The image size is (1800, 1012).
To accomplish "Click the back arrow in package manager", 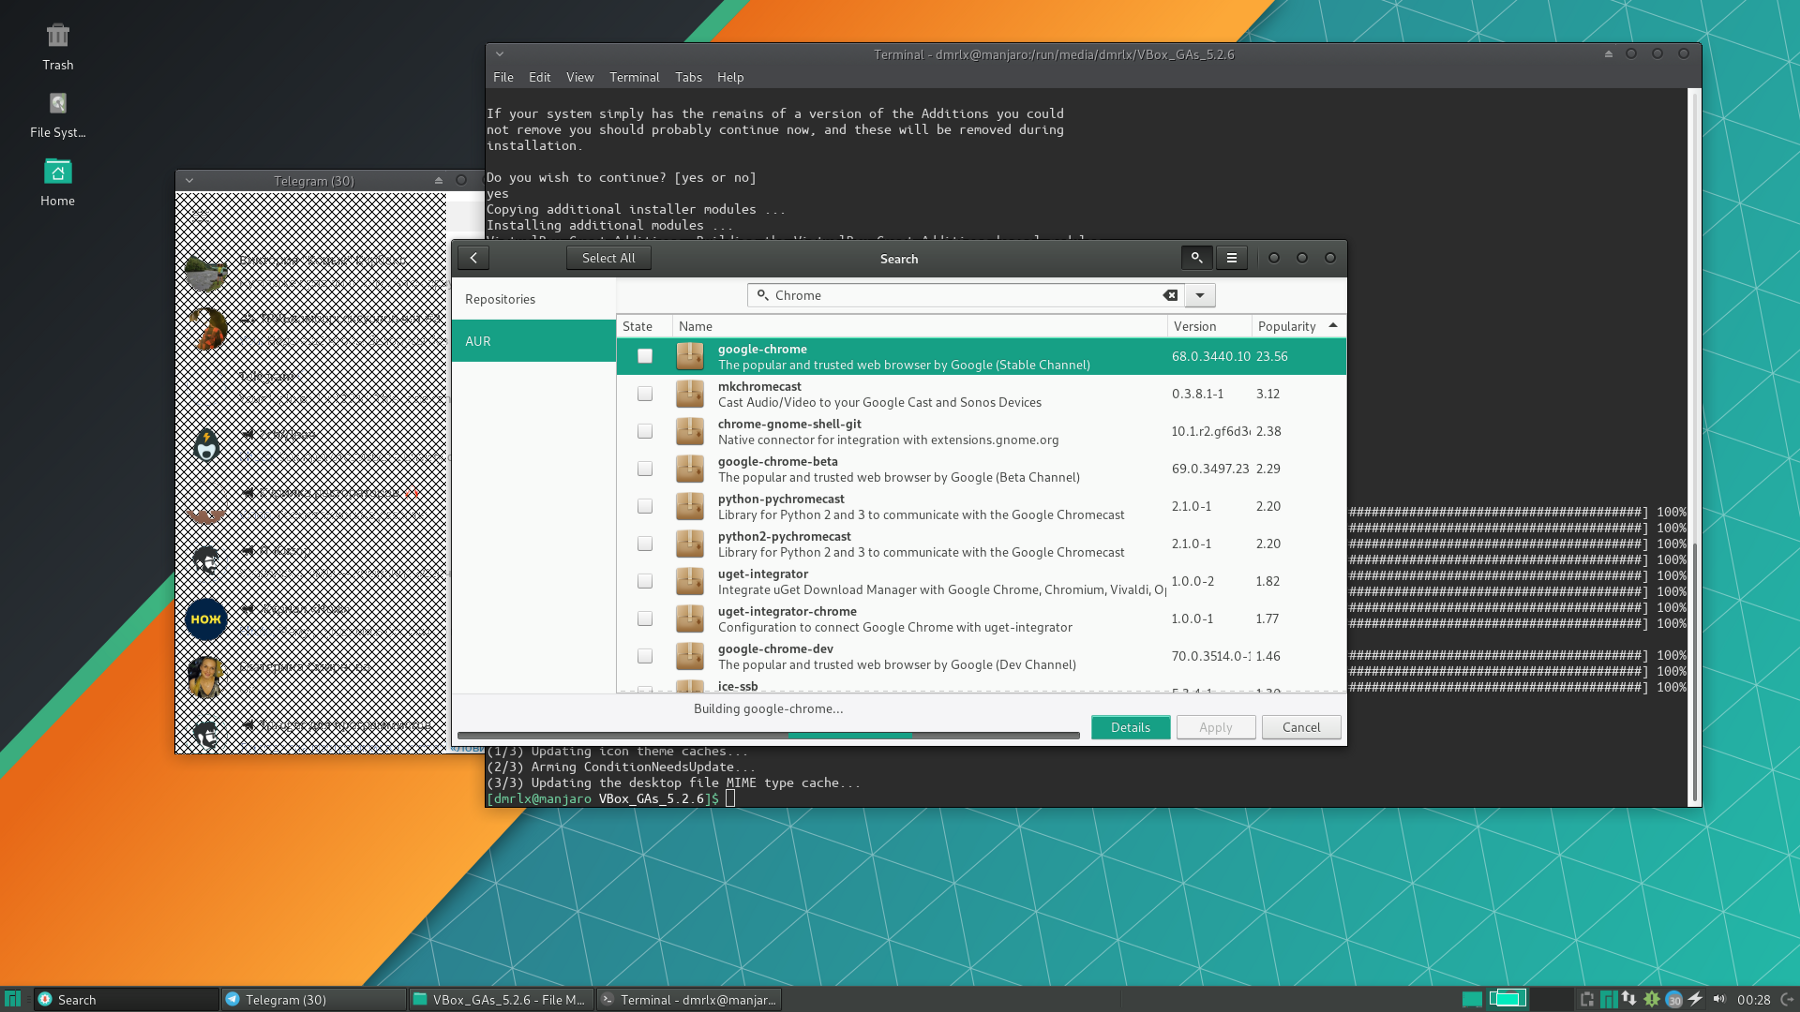I will (474, 258).
